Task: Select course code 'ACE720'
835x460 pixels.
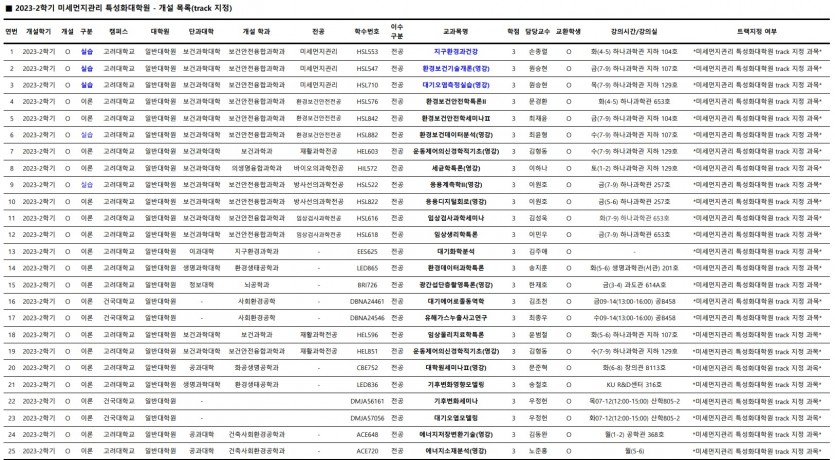Action: coord(367,451)
